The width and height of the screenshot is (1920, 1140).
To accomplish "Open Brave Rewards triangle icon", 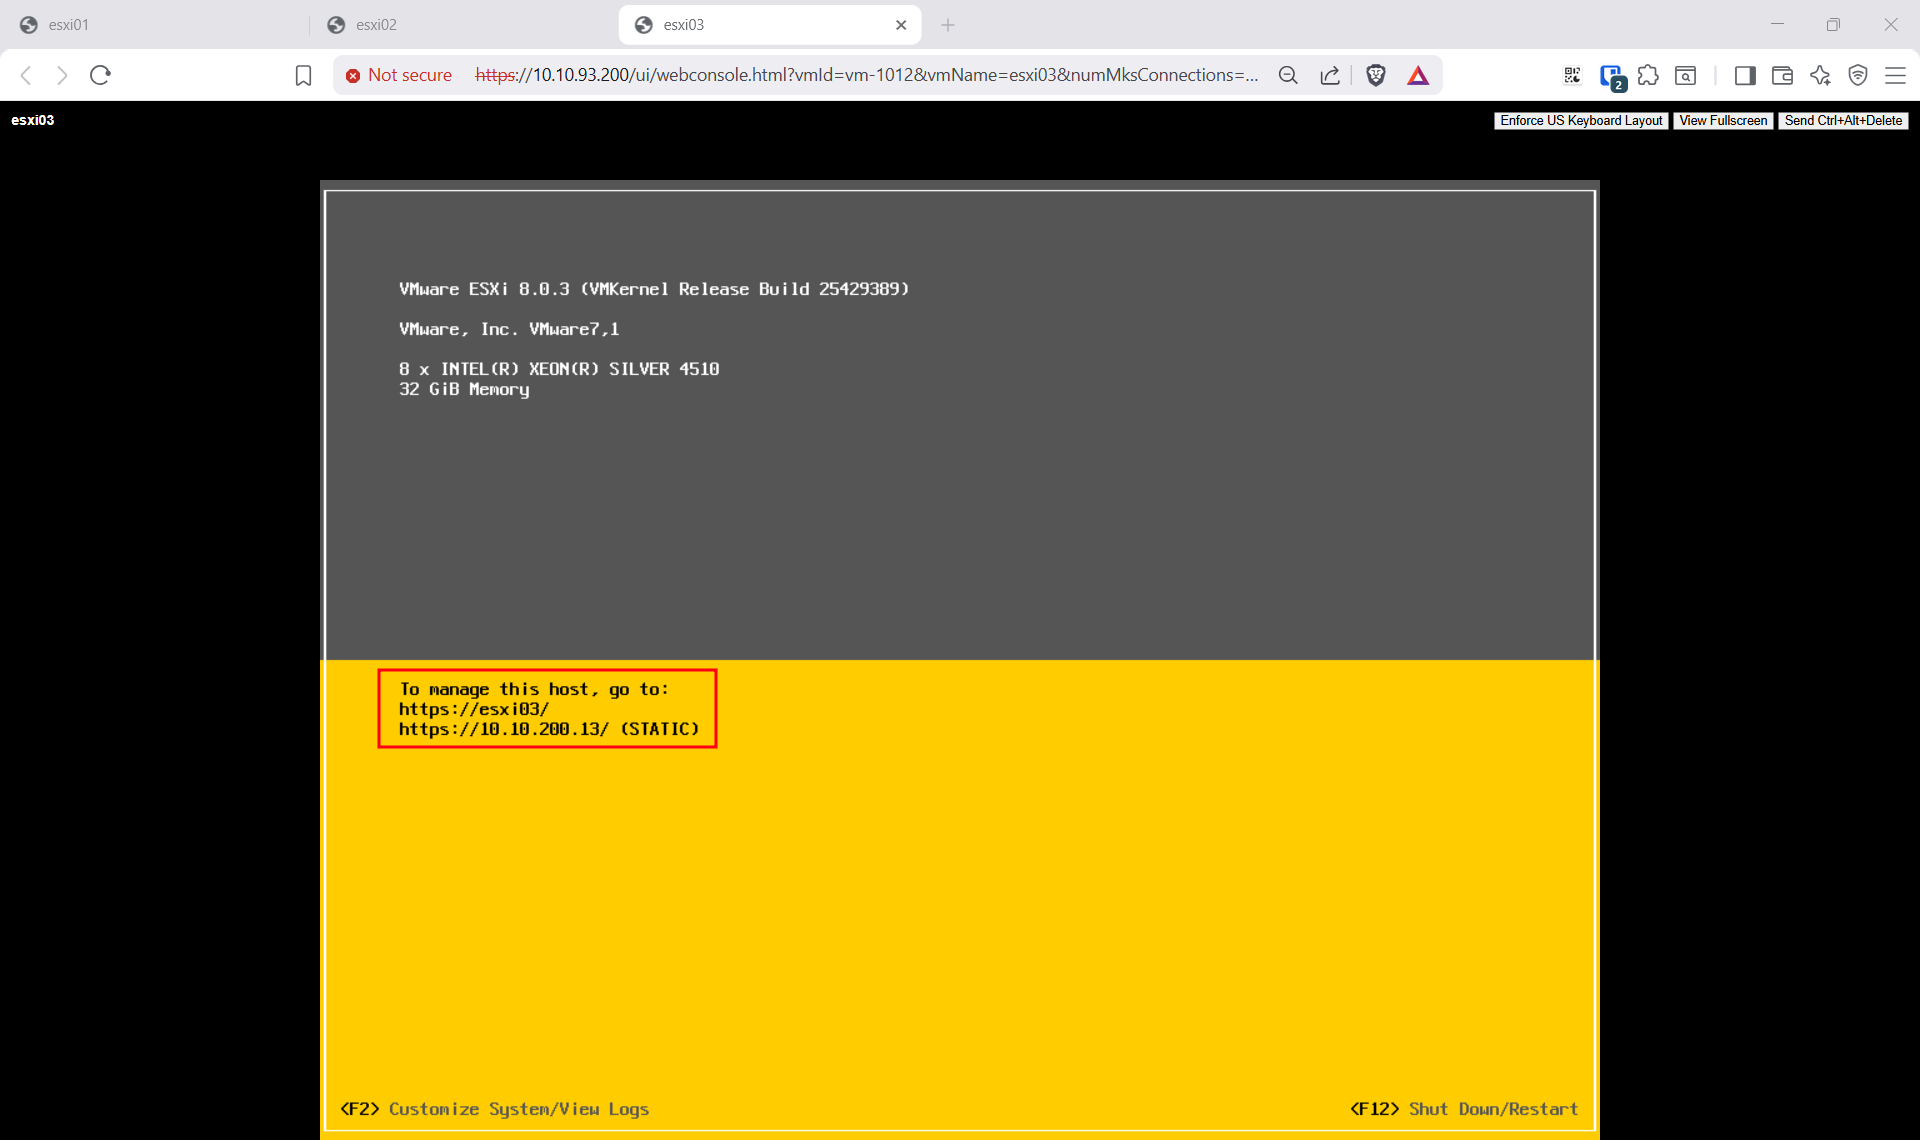I will [1418, 75].
